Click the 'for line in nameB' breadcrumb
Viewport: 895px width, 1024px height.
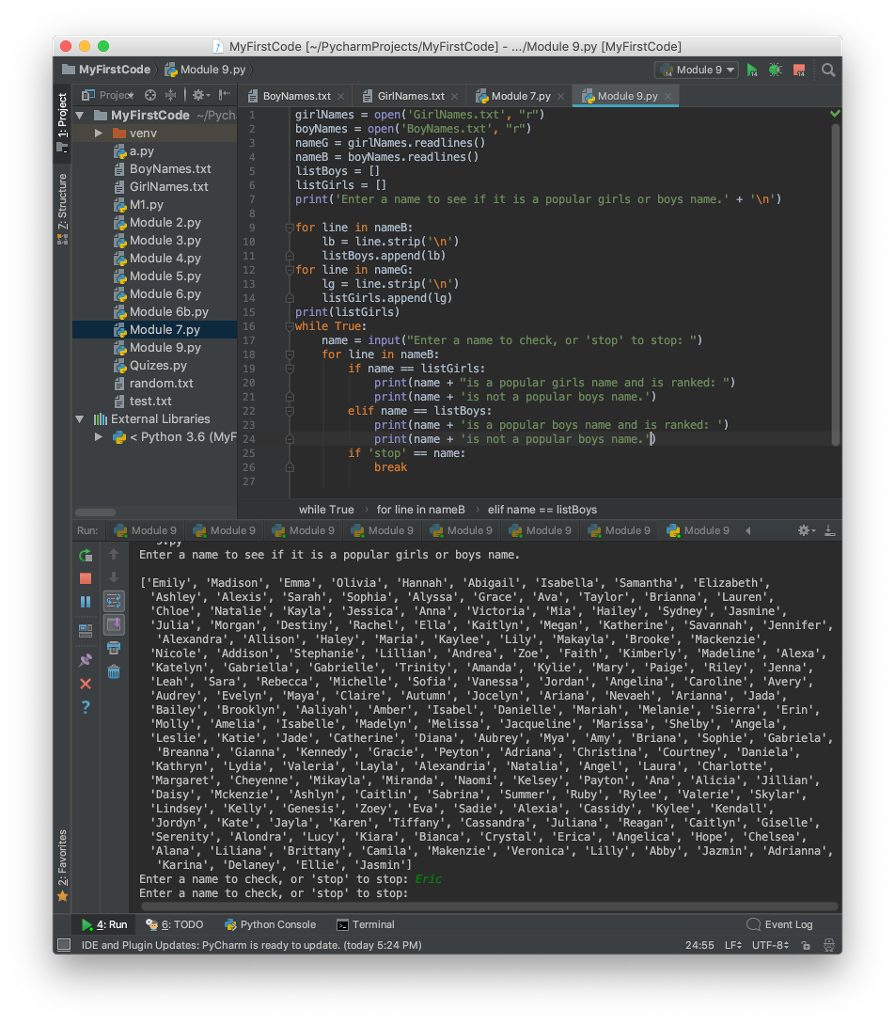click(421, 510)
